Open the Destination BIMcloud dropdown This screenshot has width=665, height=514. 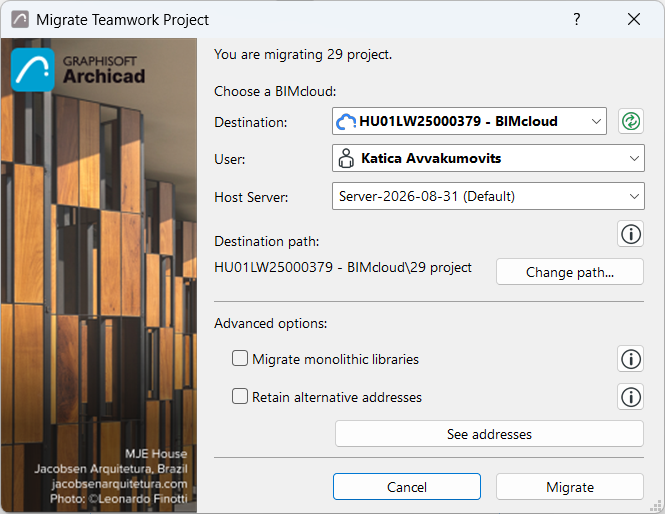[x=469, y=121]
